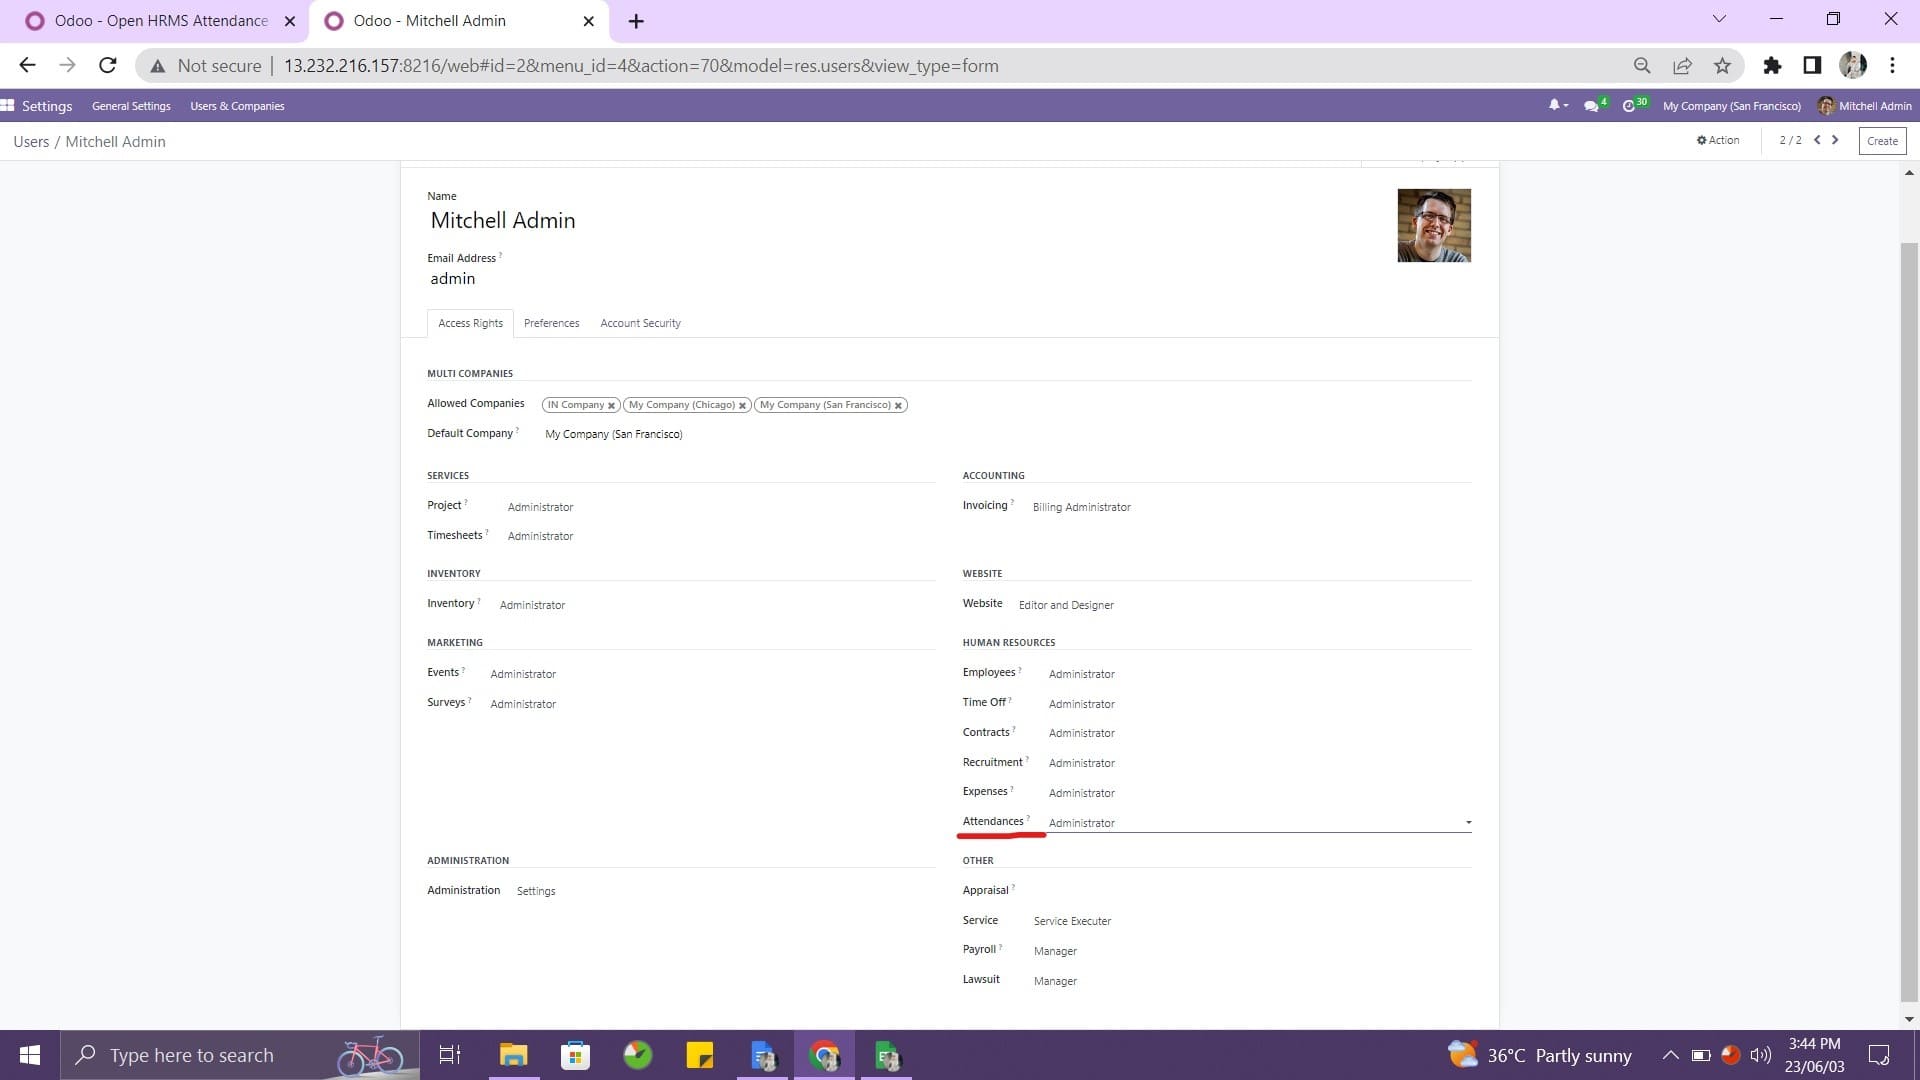Image resolution: width=1920 pixels, height=1080 pixels.
Task: Go back to Users via the breadcrumb
Action: [31, 142]
